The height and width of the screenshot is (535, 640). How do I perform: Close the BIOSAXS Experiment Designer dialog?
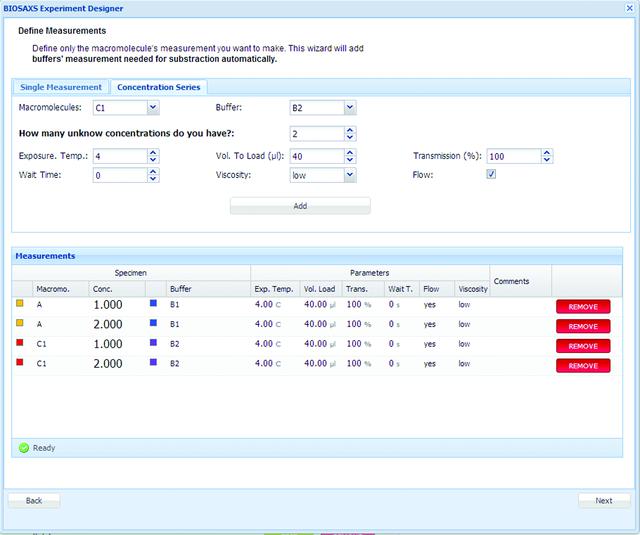[630, 8]
